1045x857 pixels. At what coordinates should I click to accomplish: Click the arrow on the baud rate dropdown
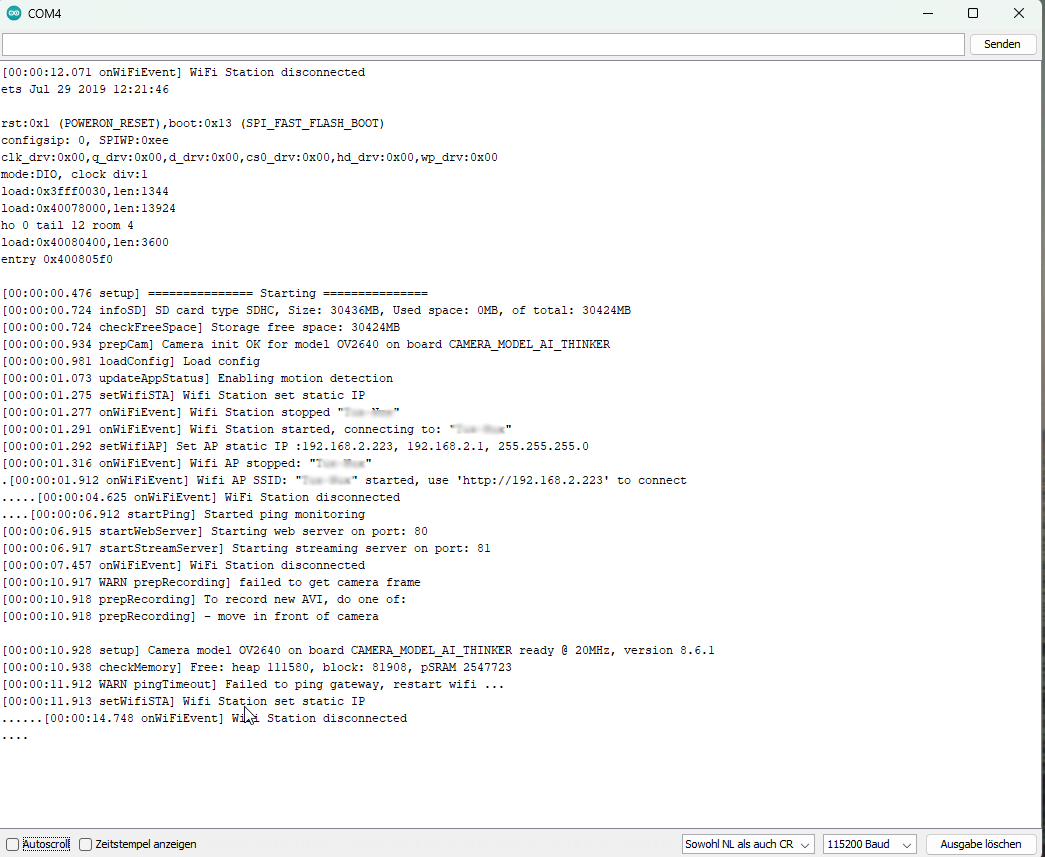905,843
